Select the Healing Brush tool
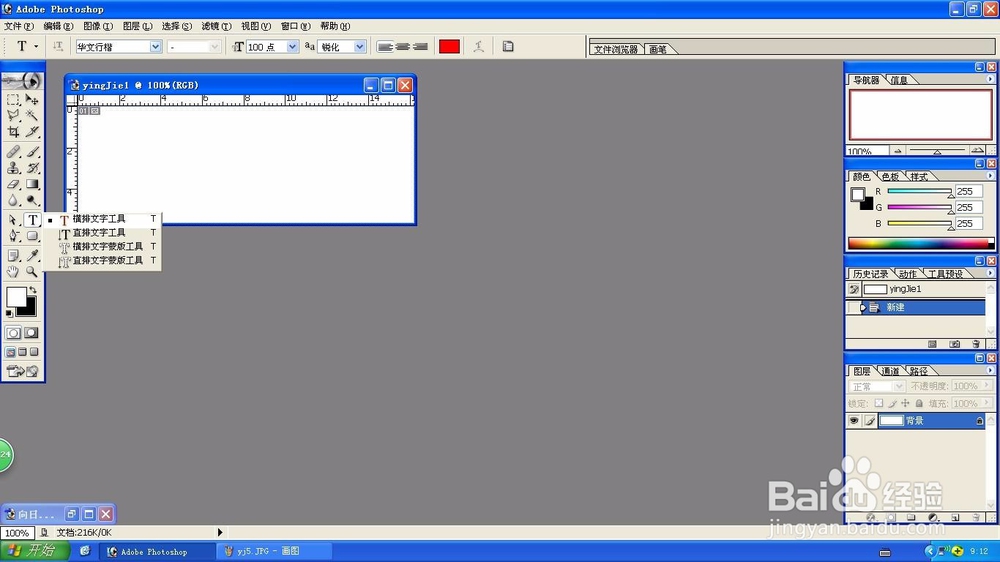The width and height of the screenshot is (1000, 562). [13, 152]
